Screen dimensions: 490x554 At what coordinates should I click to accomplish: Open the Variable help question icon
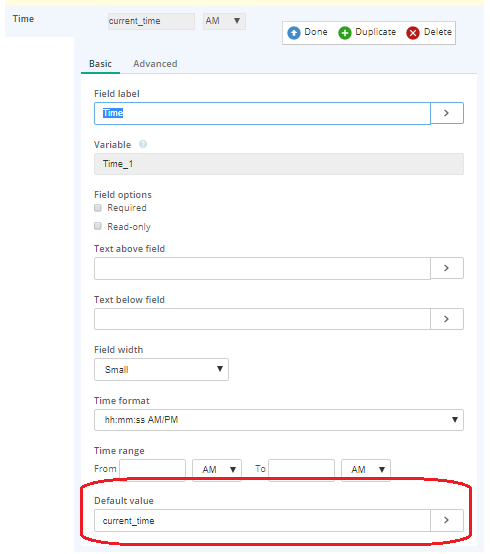(143, 144)
